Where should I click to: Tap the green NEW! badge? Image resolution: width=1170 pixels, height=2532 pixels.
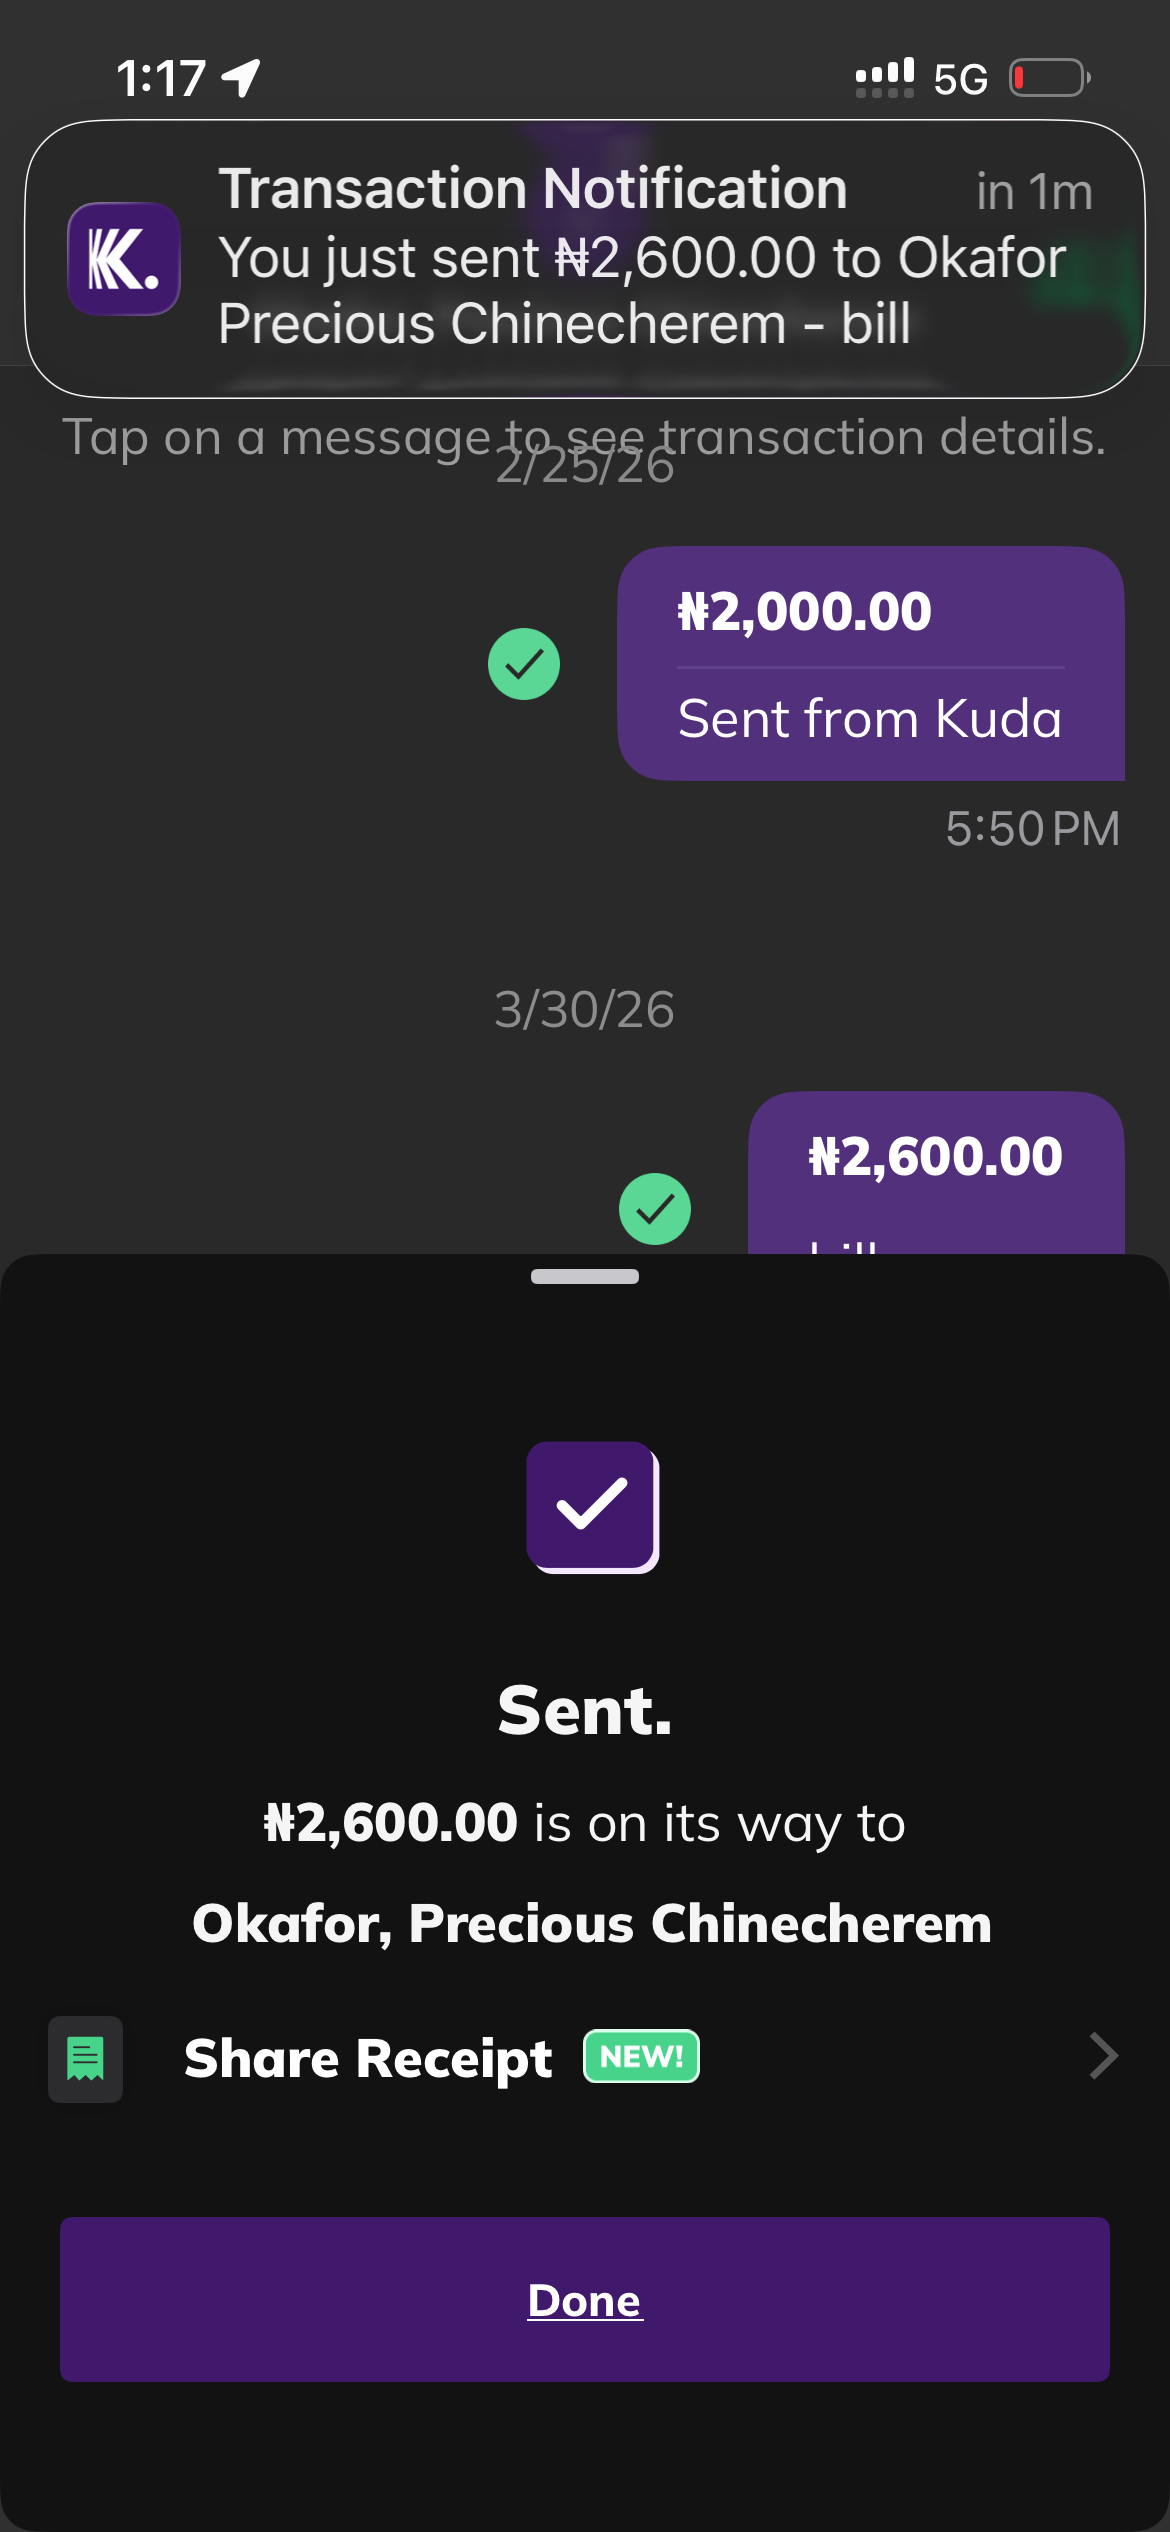click(641, 2057)
